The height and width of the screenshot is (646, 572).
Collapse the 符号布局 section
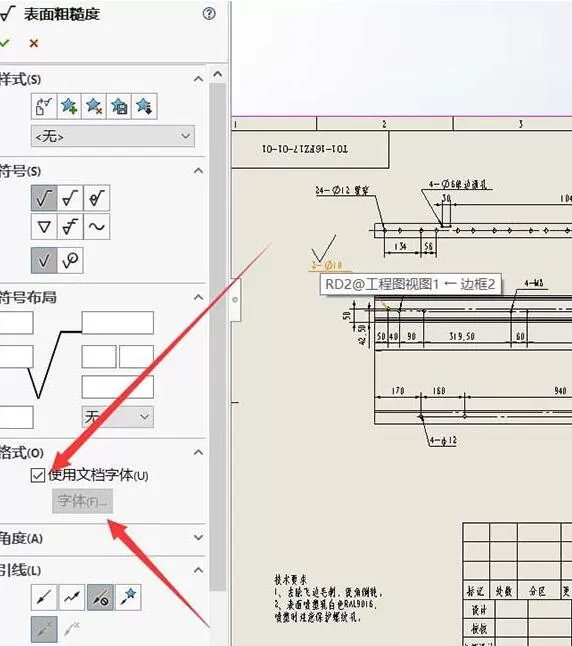(x=199, y=297)
